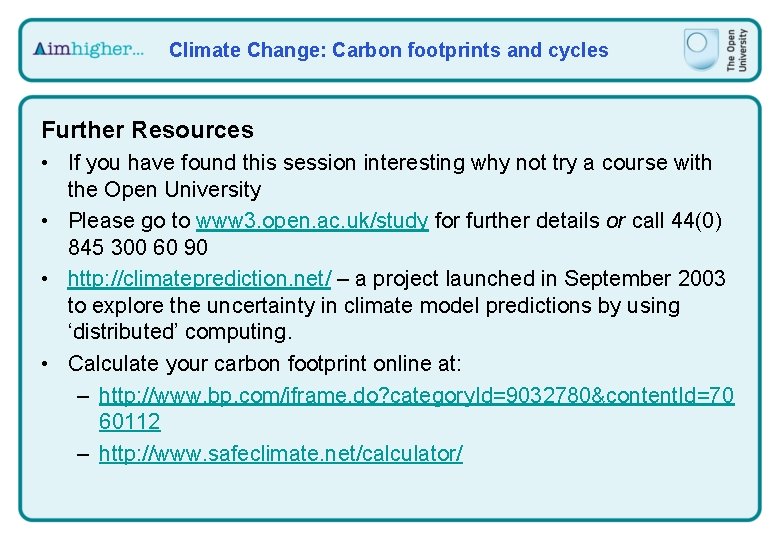Open the www3.open.ac.uk/study link

click(312, 221)
